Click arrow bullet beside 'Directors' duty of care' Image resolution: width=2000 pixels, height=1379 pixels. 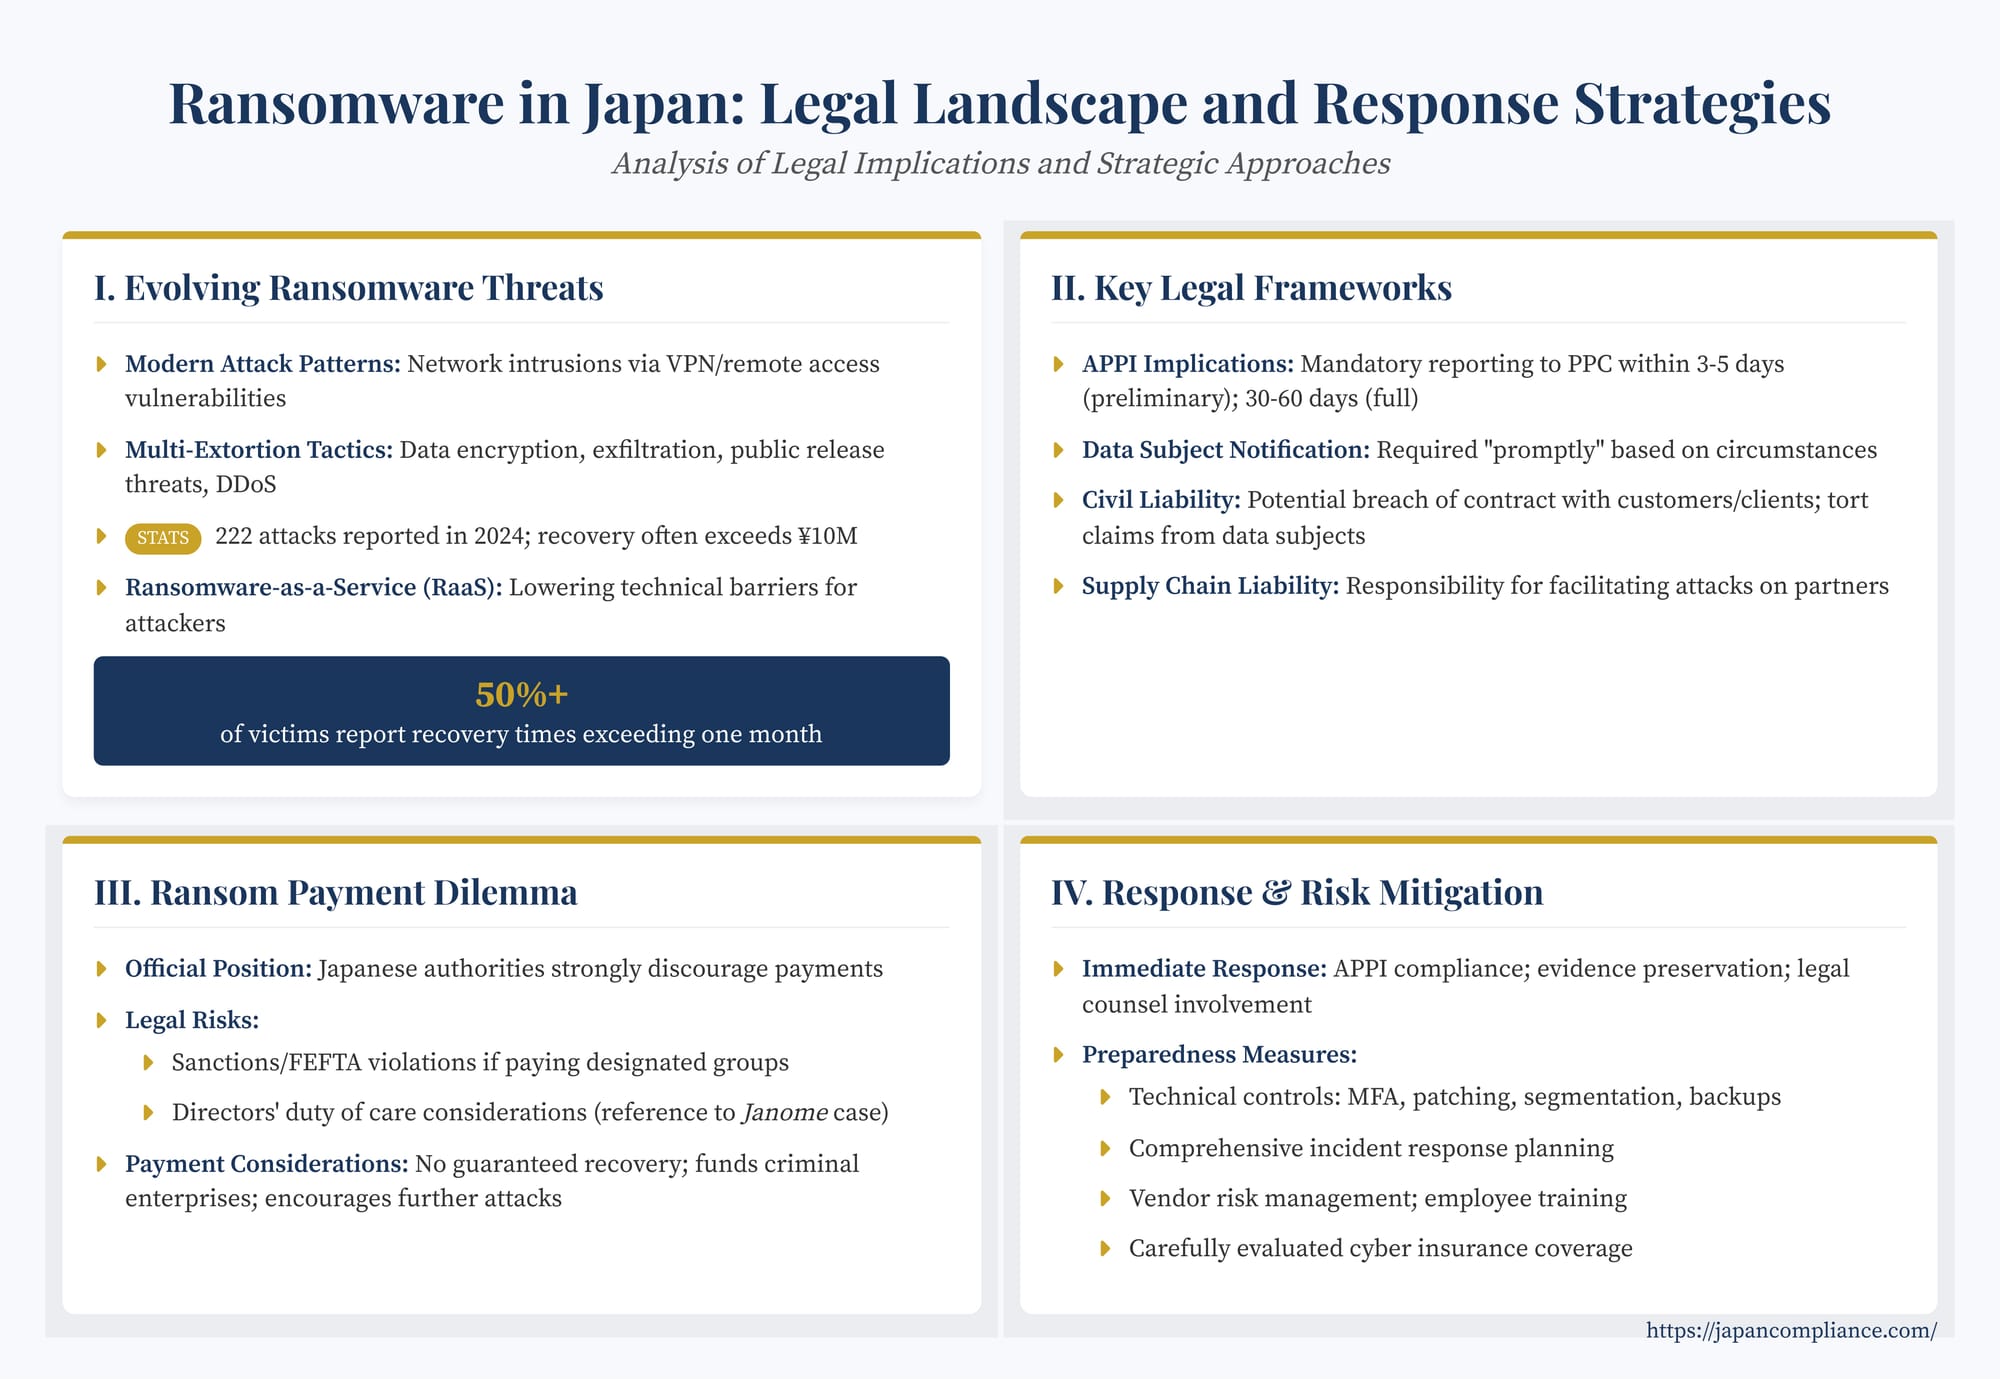pyautogui.click(x=148, y=1113)
